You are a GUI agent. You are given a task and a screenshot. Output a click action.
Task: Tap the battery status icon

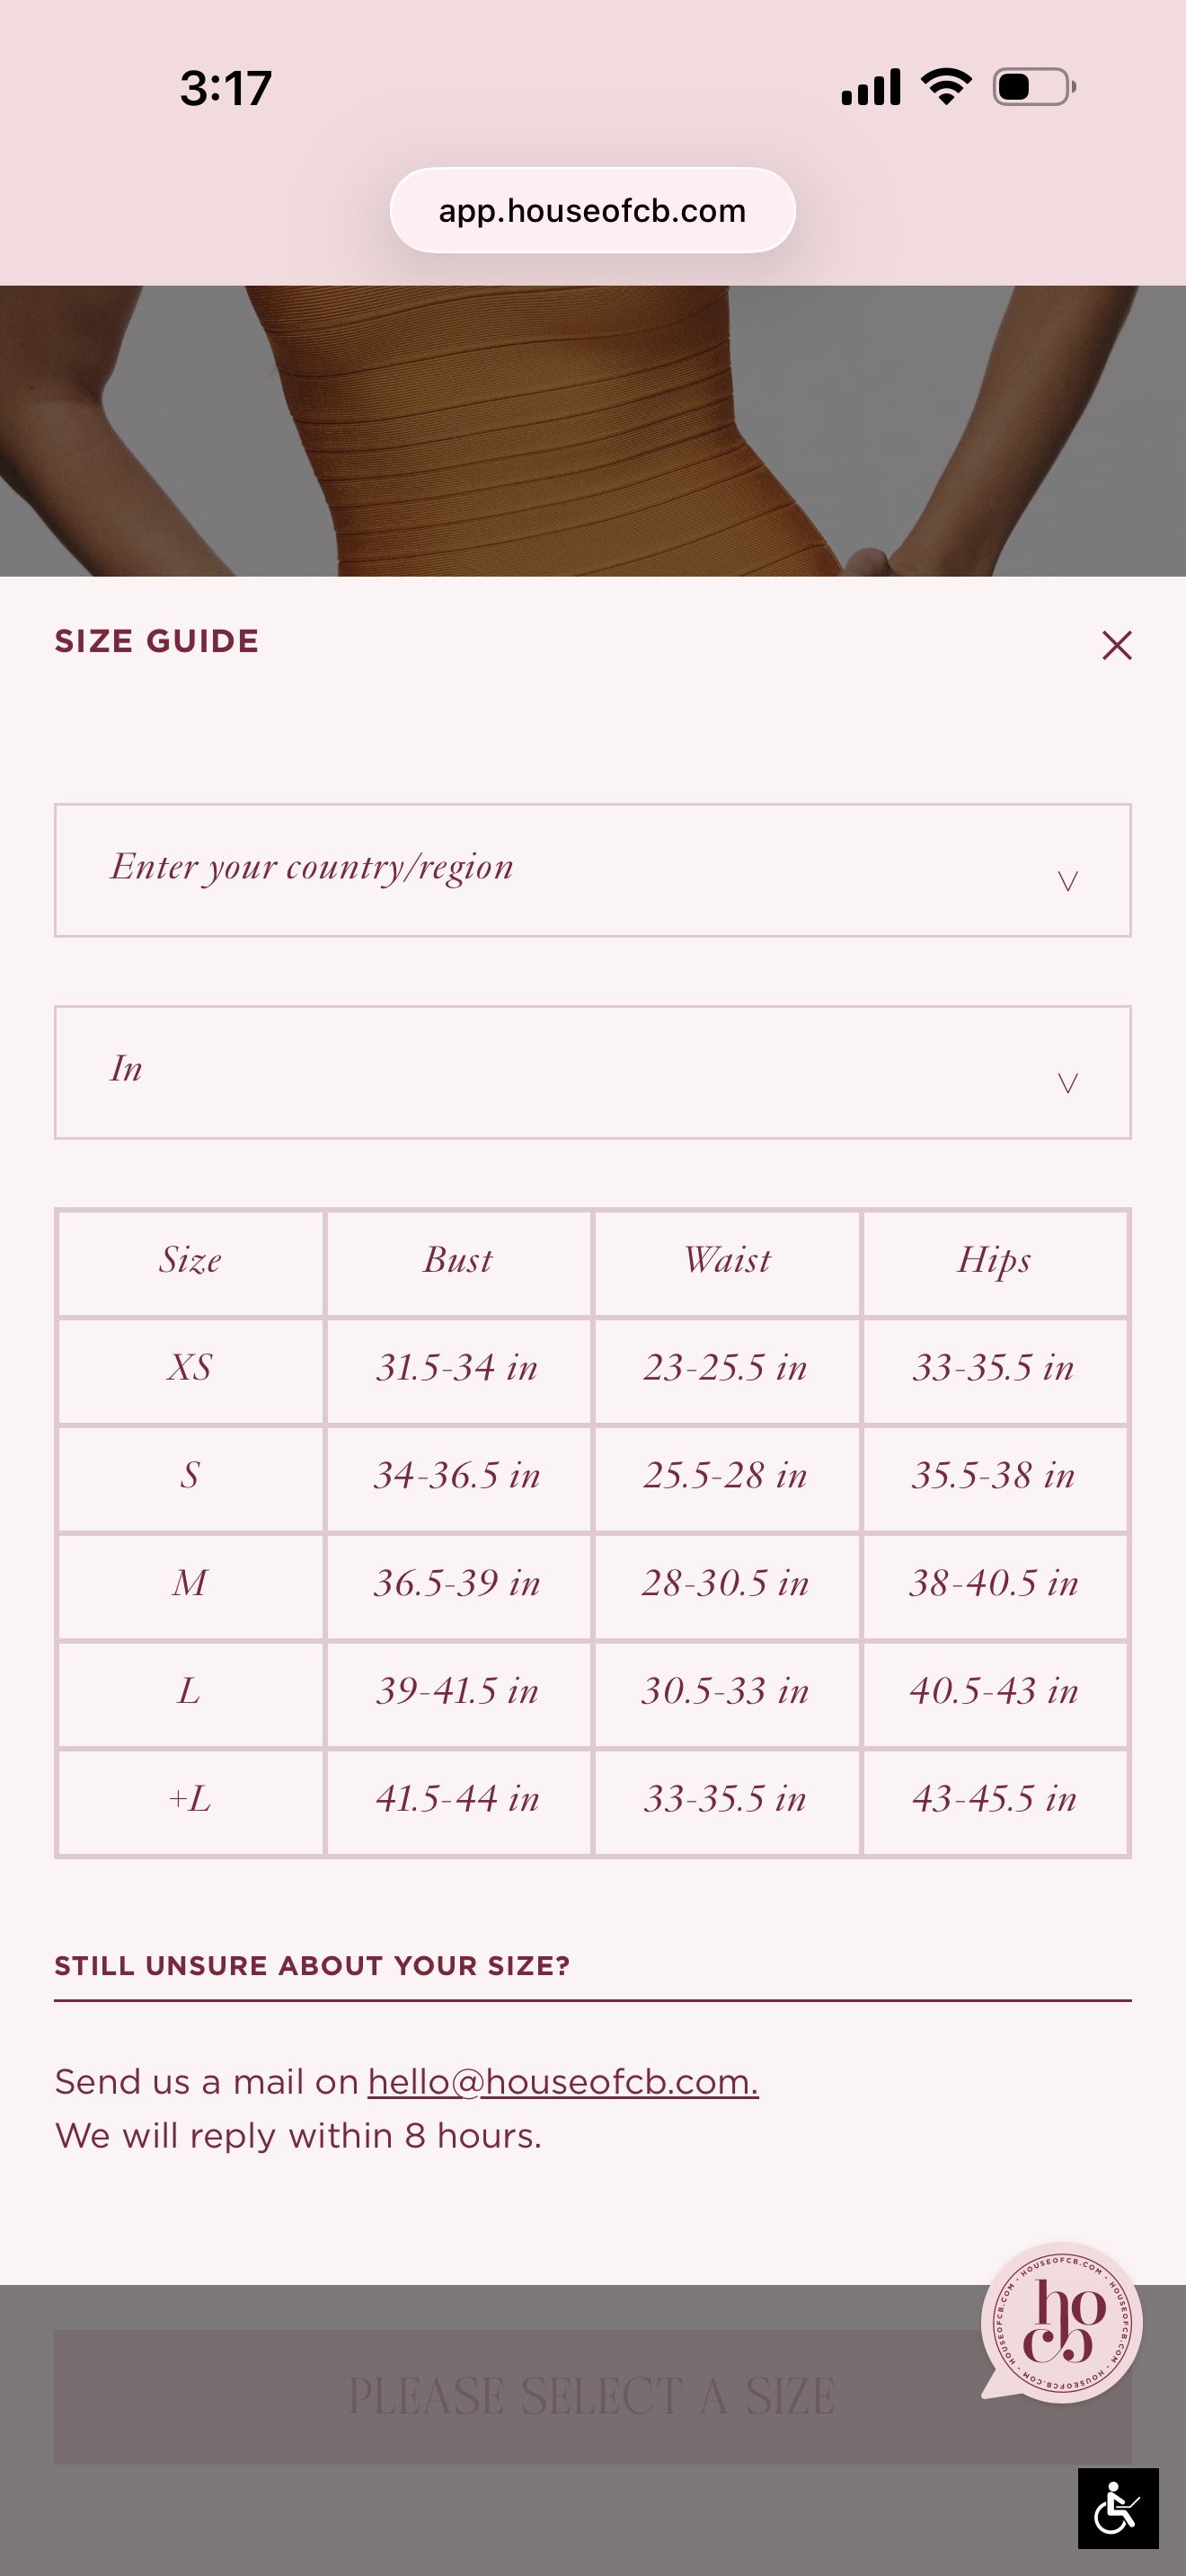tap(1034, 87)
